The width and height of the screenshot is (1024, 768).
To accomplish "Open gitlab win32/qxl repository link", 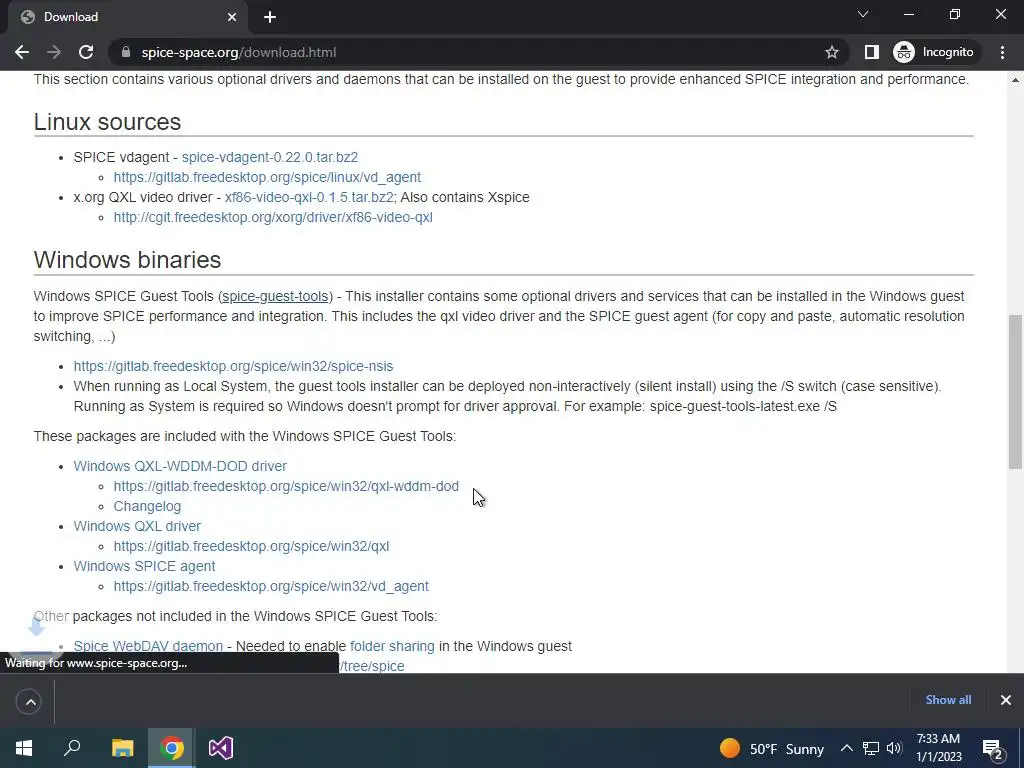I will (x=251, y=547).
